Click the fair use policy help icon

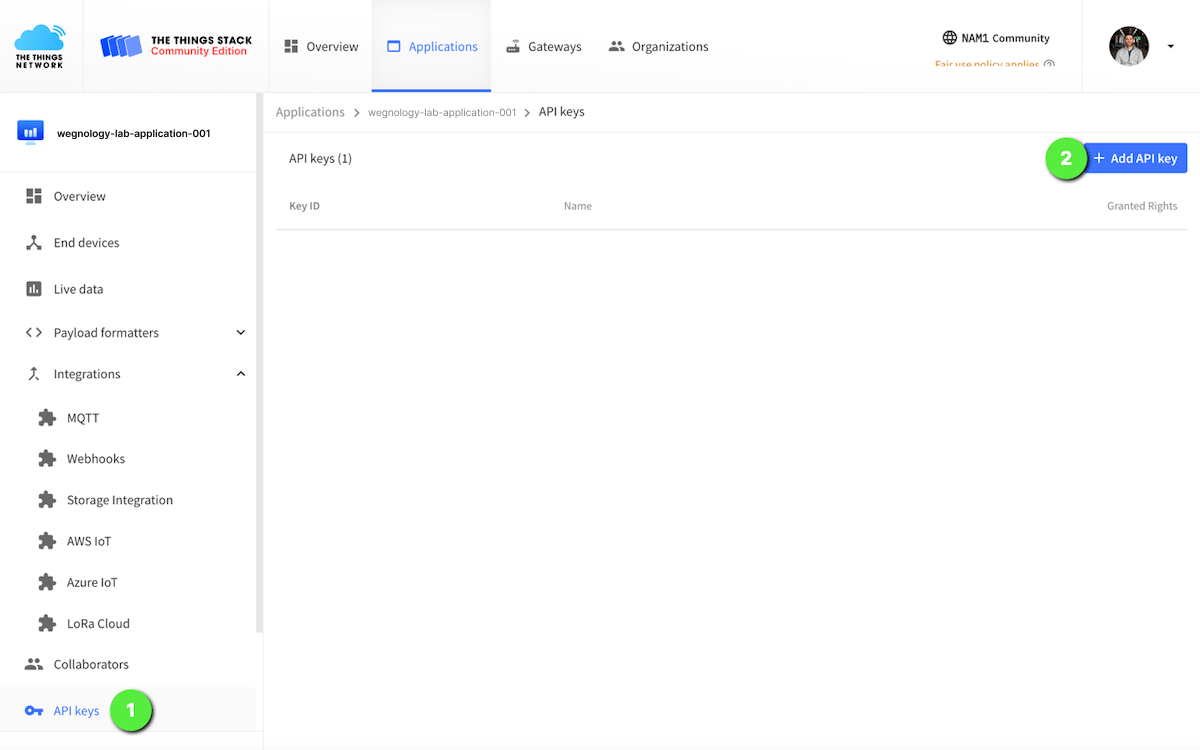point(1049,64)
